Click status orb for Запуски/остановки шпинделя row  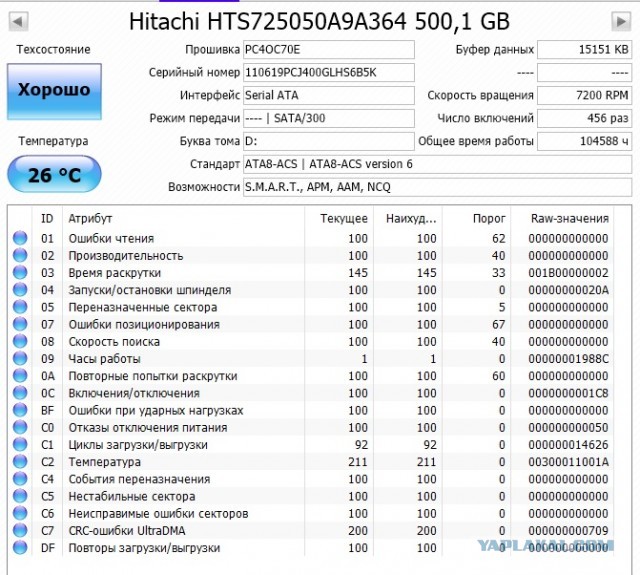(x=20, y=289)
